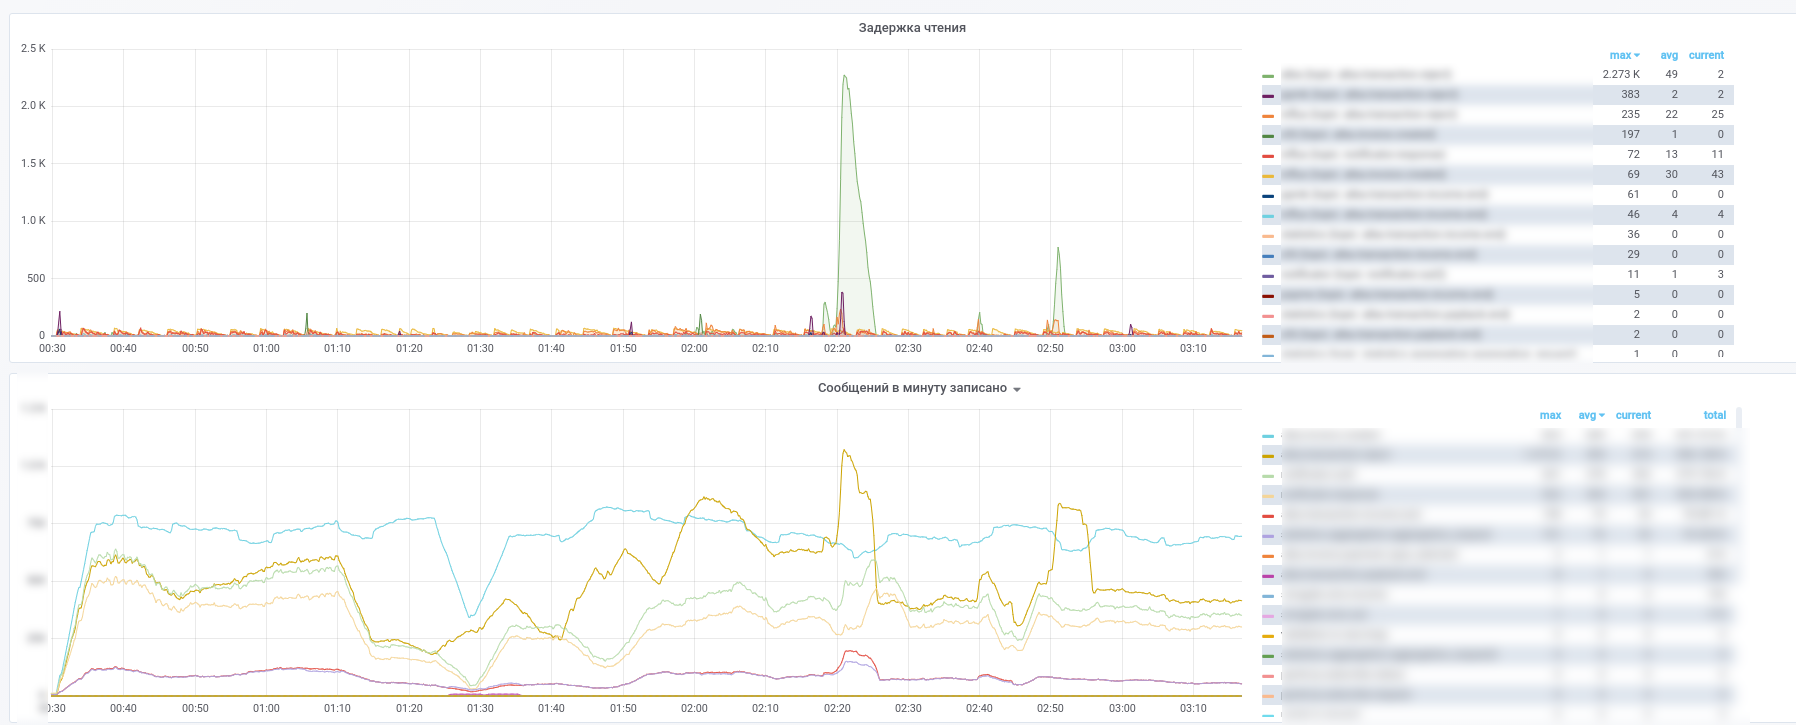Open the 'Задержка чтения' panel title menu

point(912,28)
